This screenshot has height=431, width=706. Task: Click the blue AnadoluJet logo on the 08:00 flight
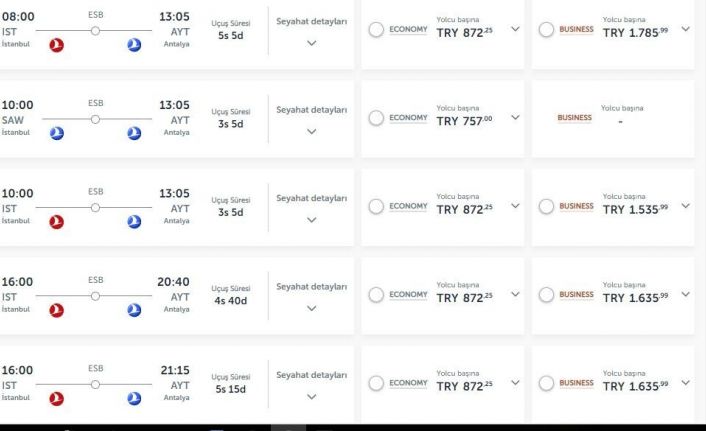[134, 46]
